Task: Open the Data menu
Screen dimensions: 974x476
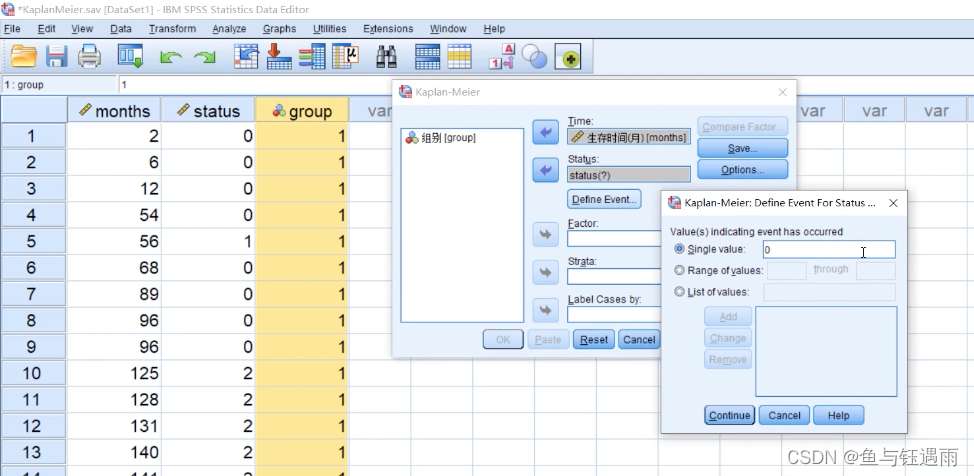Action: pyautogui.click(x=121, y=29)
